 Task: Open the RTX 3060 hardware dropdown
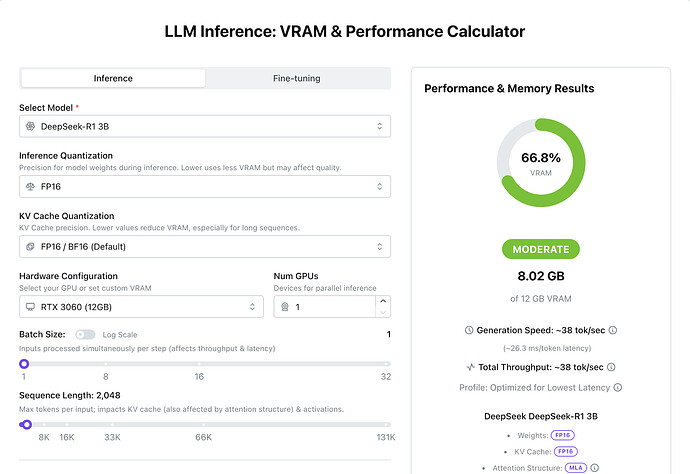(x=141, y=306)
